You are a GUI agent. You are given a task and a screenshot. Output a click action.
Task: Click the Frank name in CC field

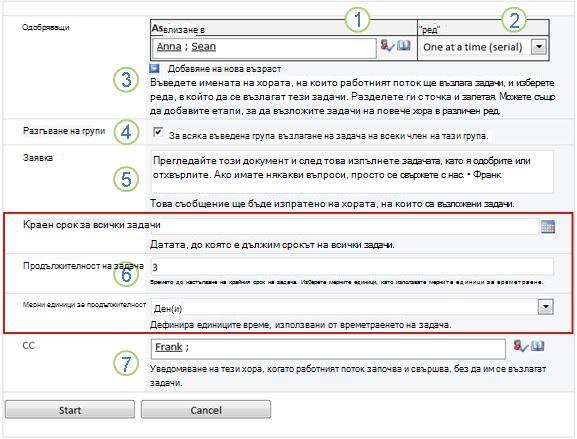click(x=169, y=347)
